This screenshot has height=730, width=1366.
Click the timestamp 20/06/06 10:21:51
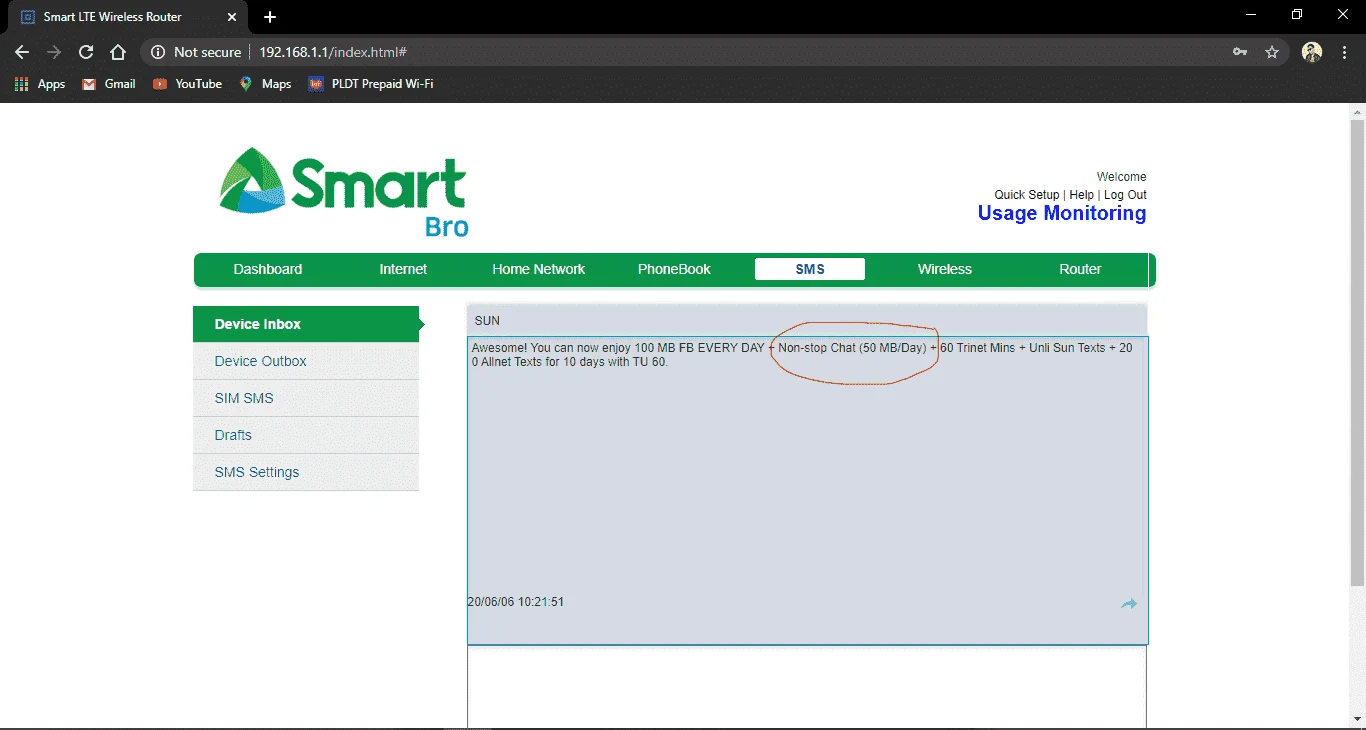(x=516, y=602)
